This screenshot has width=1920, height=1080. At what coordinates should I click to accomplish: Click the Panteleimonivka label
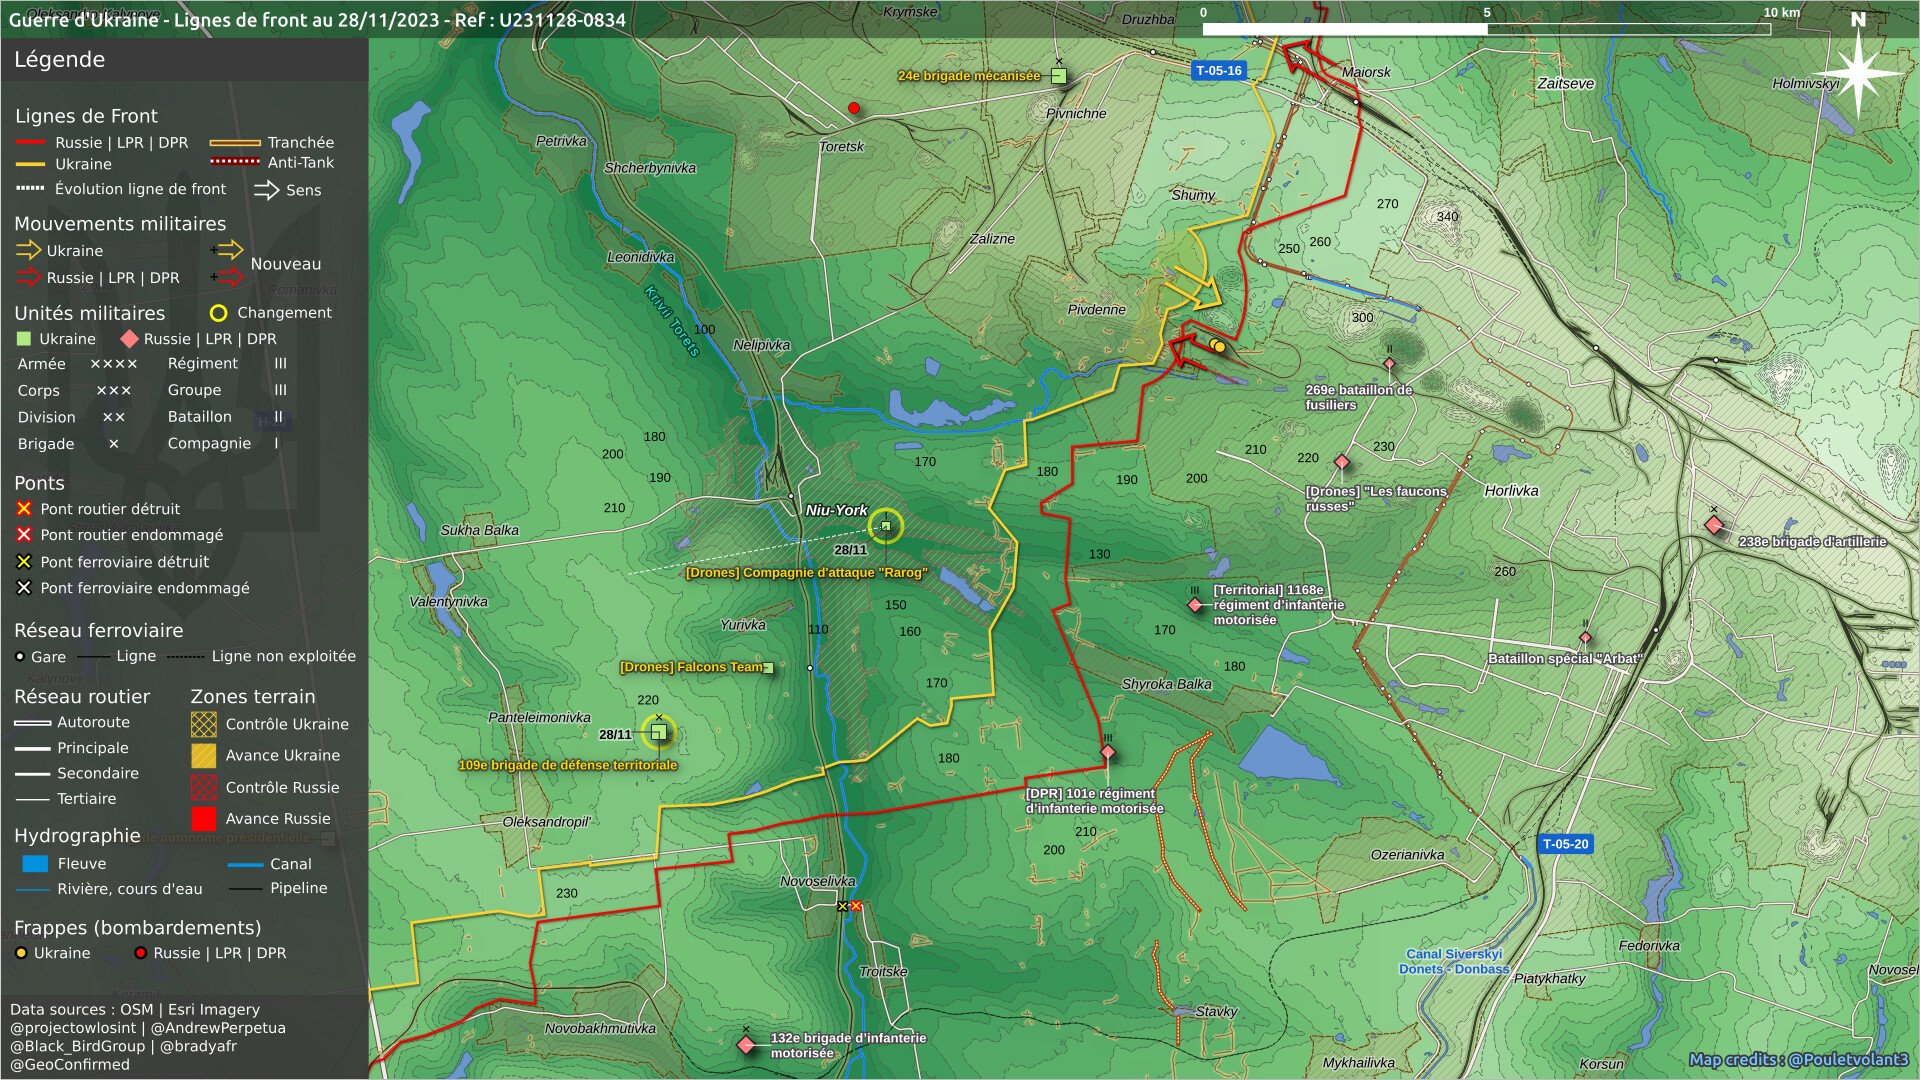click(539, 717)
